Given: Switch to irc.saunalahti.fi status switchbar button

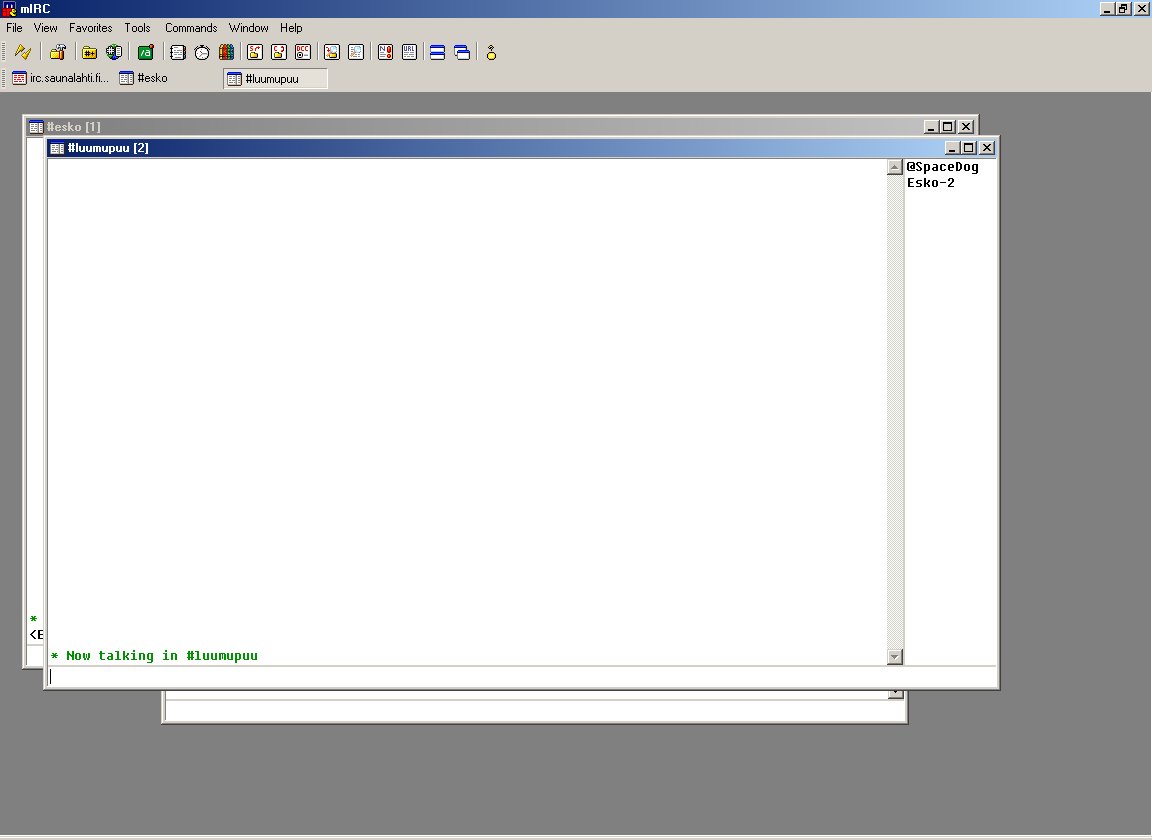Looking at the screenshot, I should [x=60, y=78].
